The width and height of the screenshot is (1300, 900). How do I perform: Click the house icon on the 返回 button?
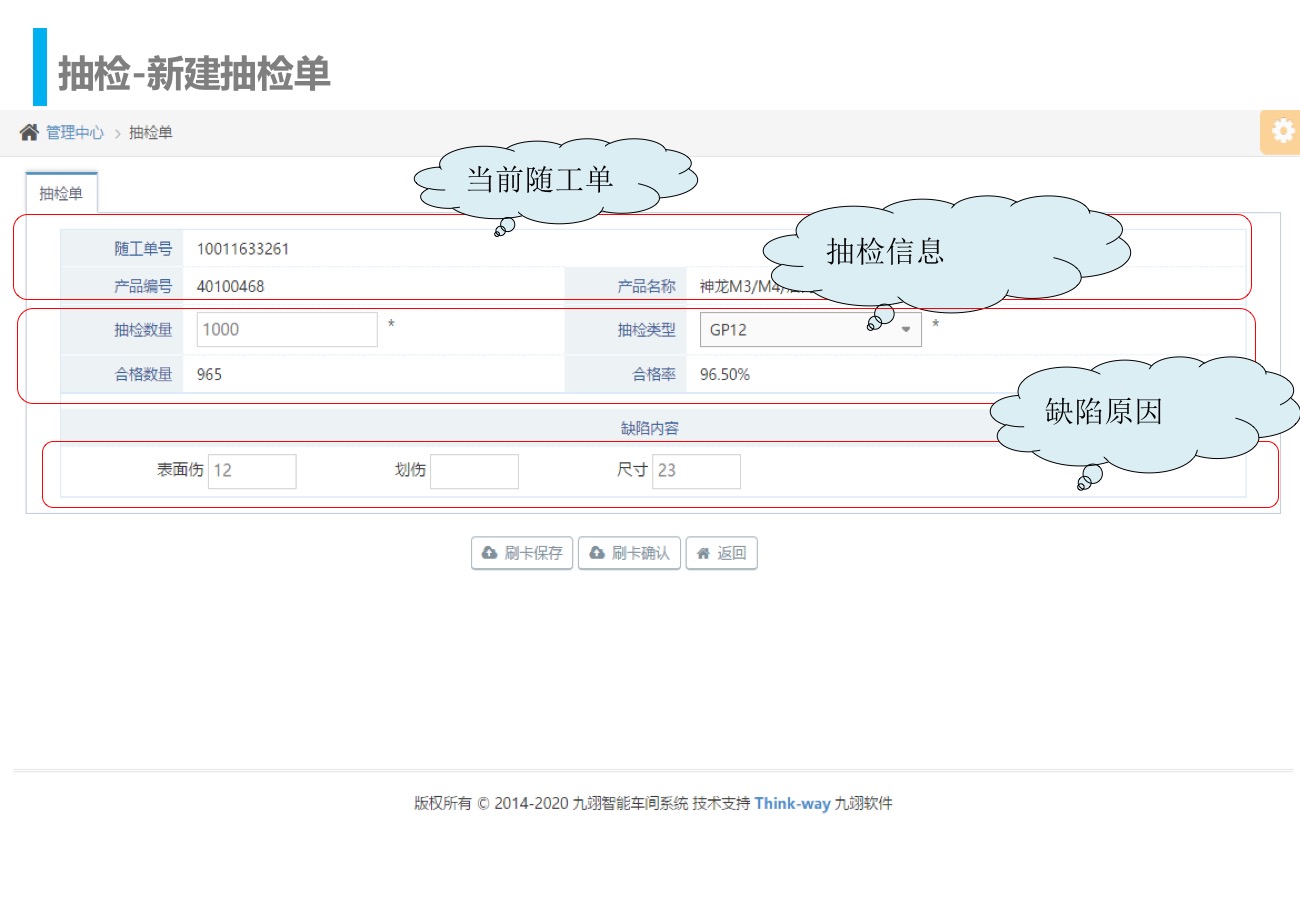pyautogui.click(x=703, y=553)
